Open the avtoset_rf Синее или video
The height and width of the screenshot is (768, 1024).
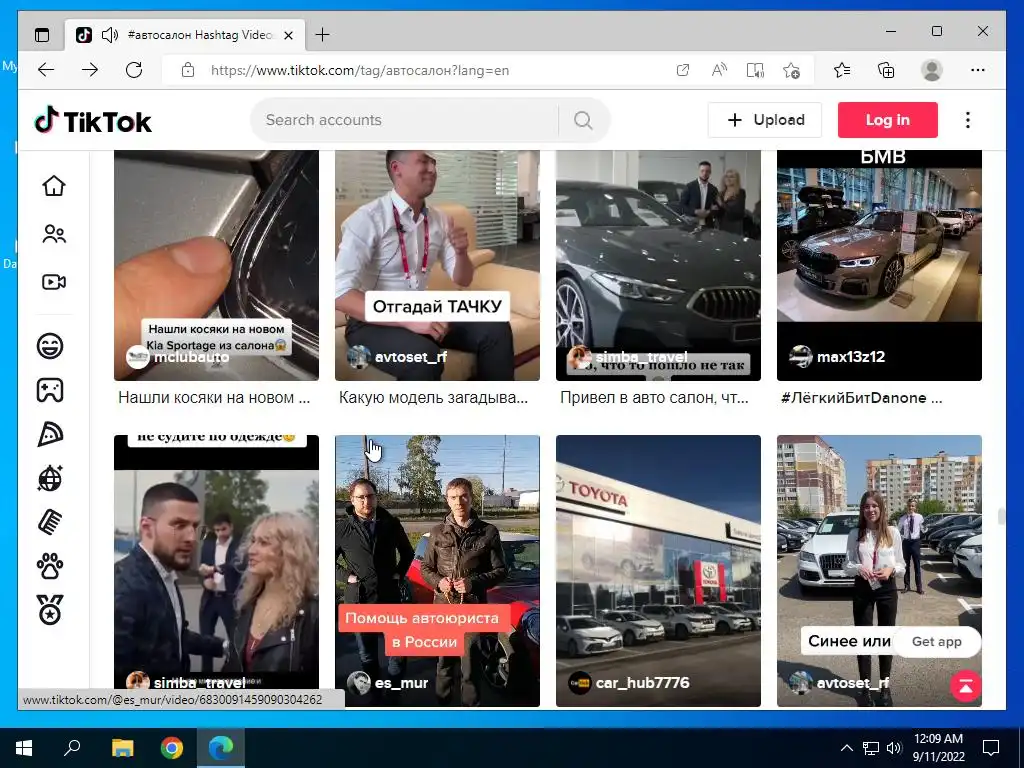pyautogui.click(x=879, y=571)
